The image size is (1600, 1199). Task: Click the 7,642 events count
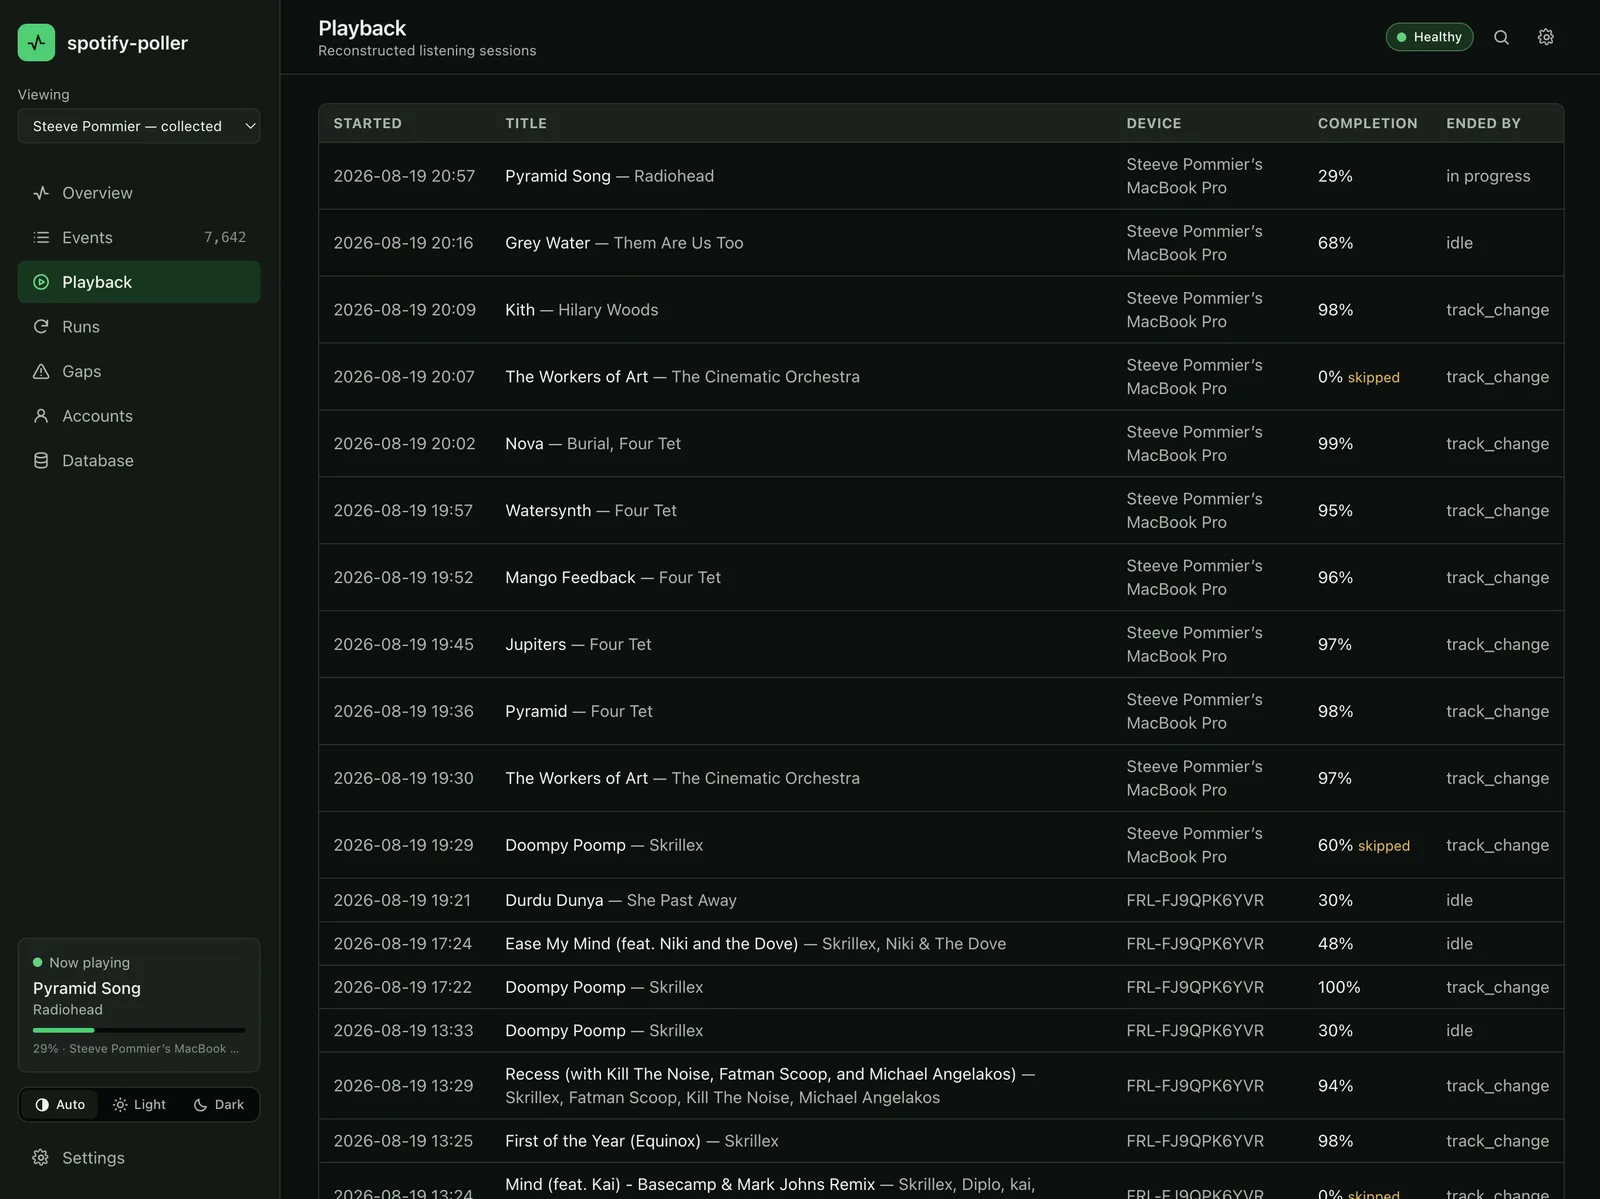coord(225,238)
